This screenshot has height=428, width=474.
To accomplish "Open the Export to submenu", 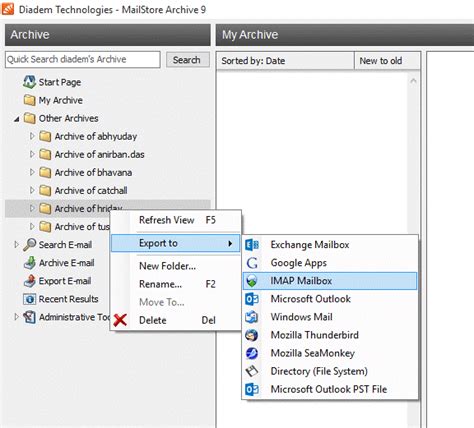I will click(175, 243).
